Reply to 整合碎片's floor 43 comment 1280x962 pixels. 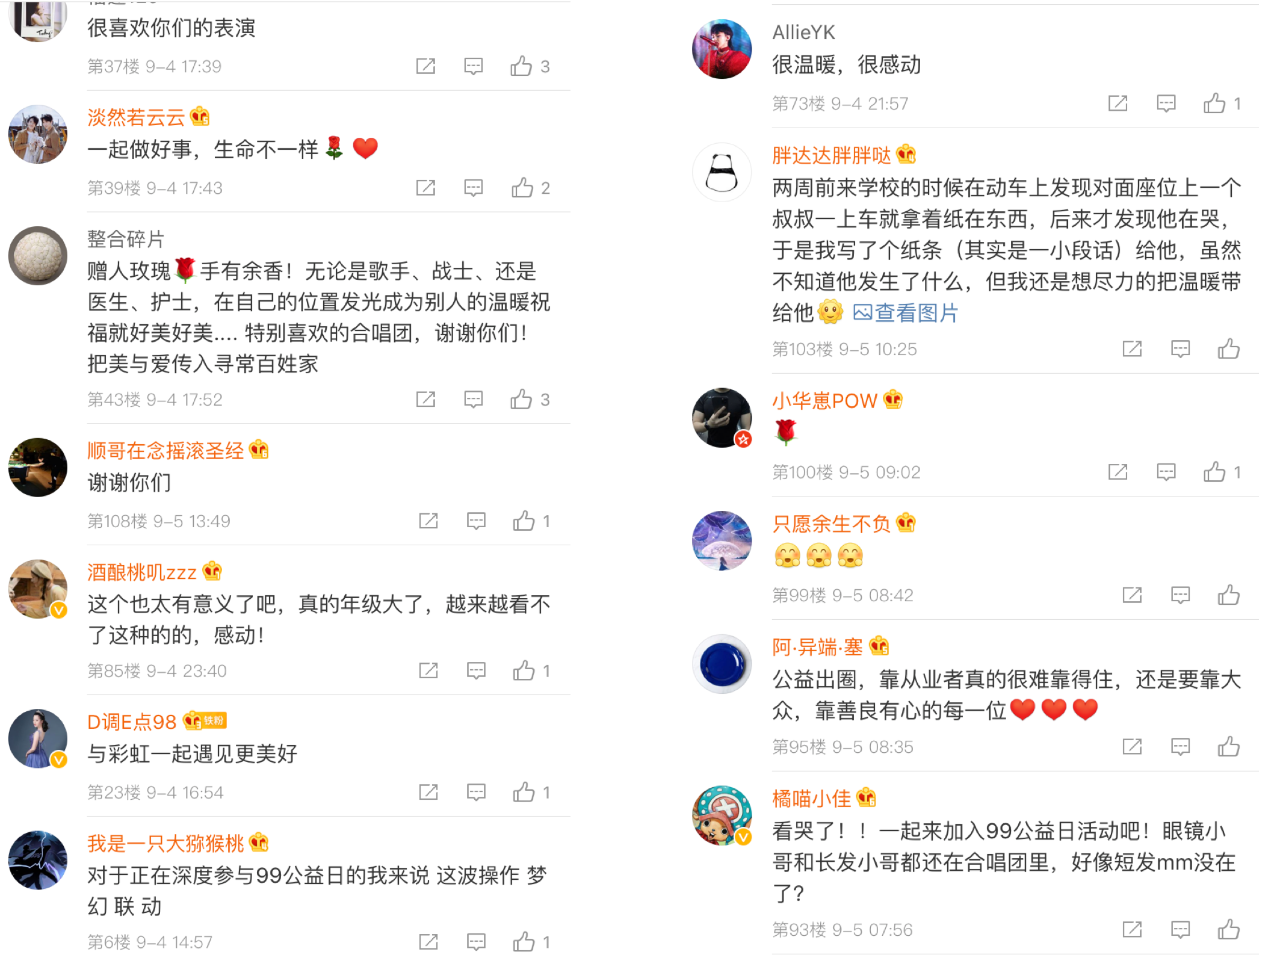pos(474,400)
